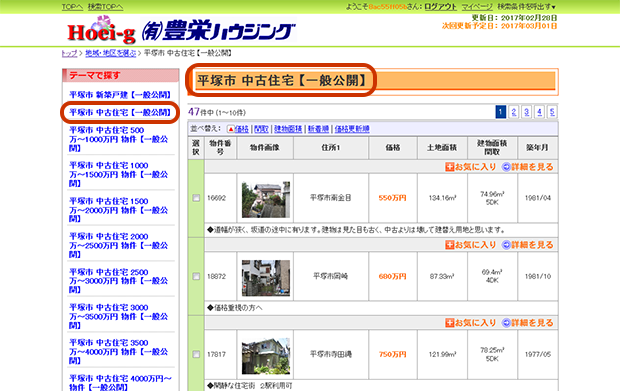The height and width of the screenshot is (391, 620).
Task: Click the 価格 column header
Action: 393,147
